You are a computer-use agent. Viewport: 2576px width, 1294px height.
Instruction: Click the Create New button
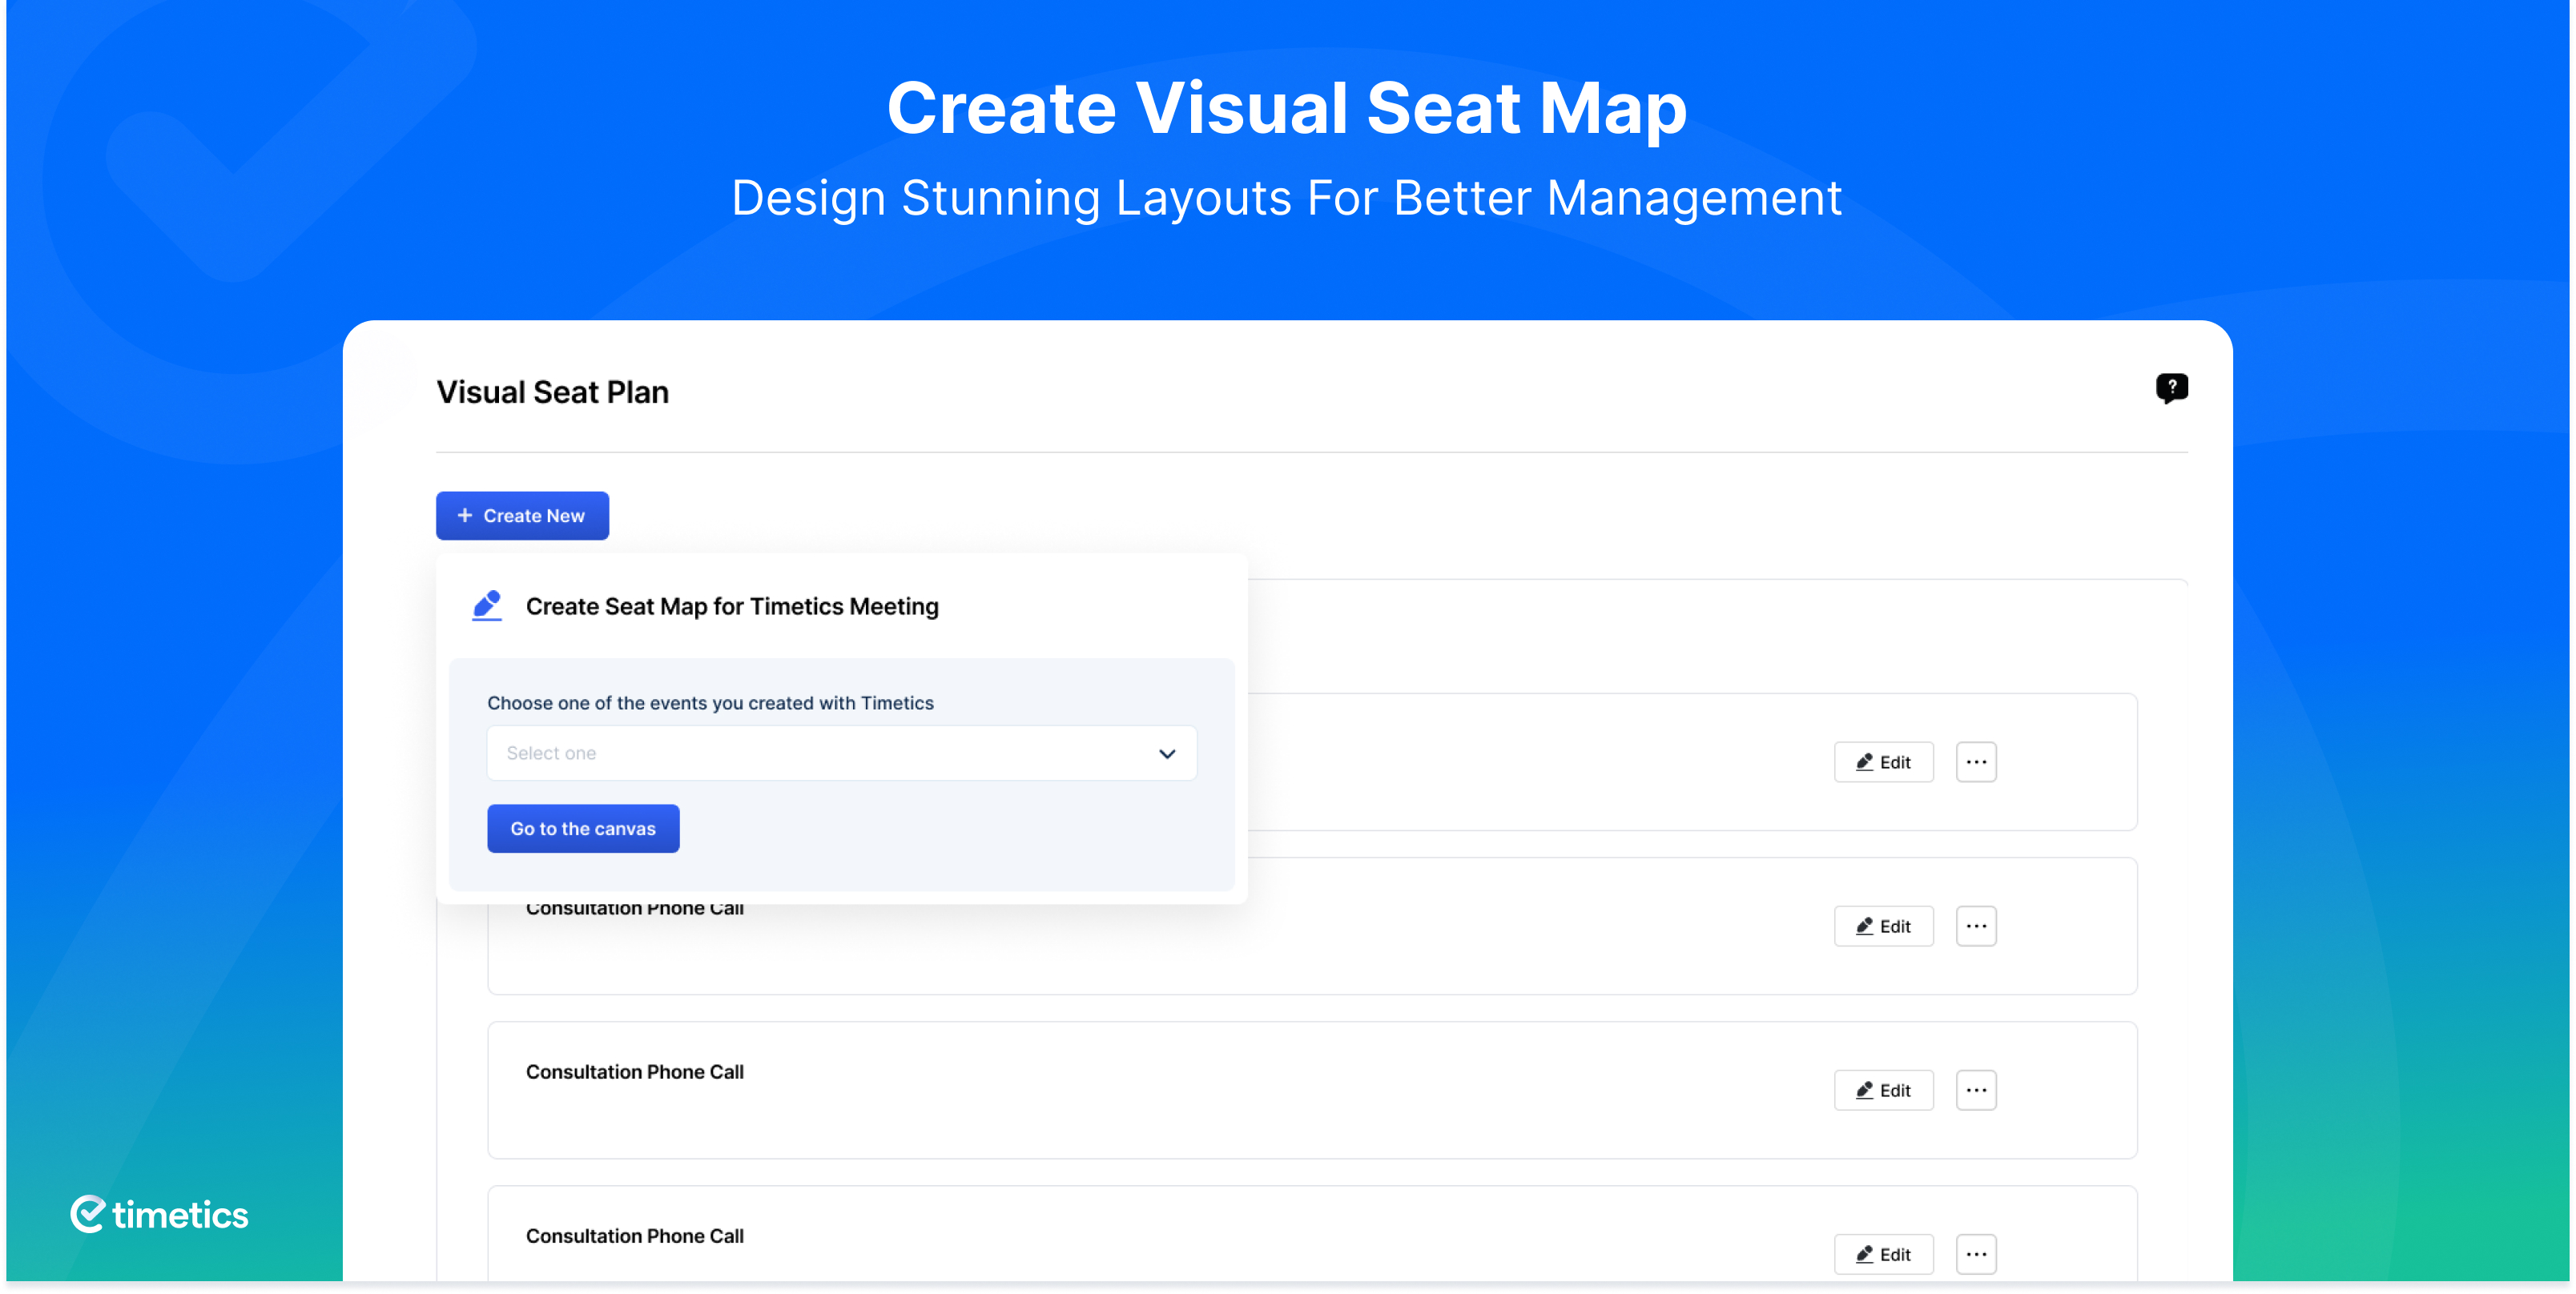[522, 516]
